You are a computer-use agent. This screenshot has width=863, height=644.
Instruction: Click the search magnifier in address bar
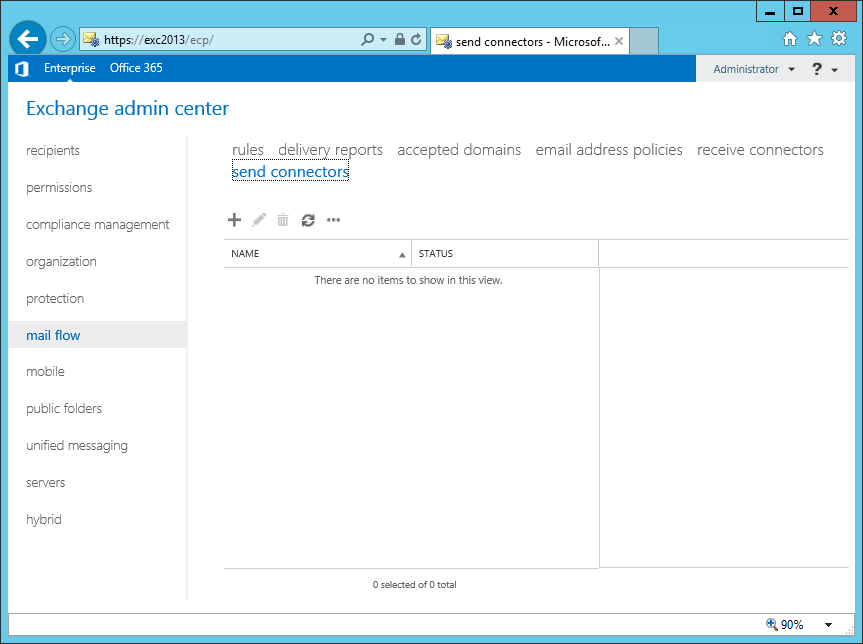[x=367, y=39]
